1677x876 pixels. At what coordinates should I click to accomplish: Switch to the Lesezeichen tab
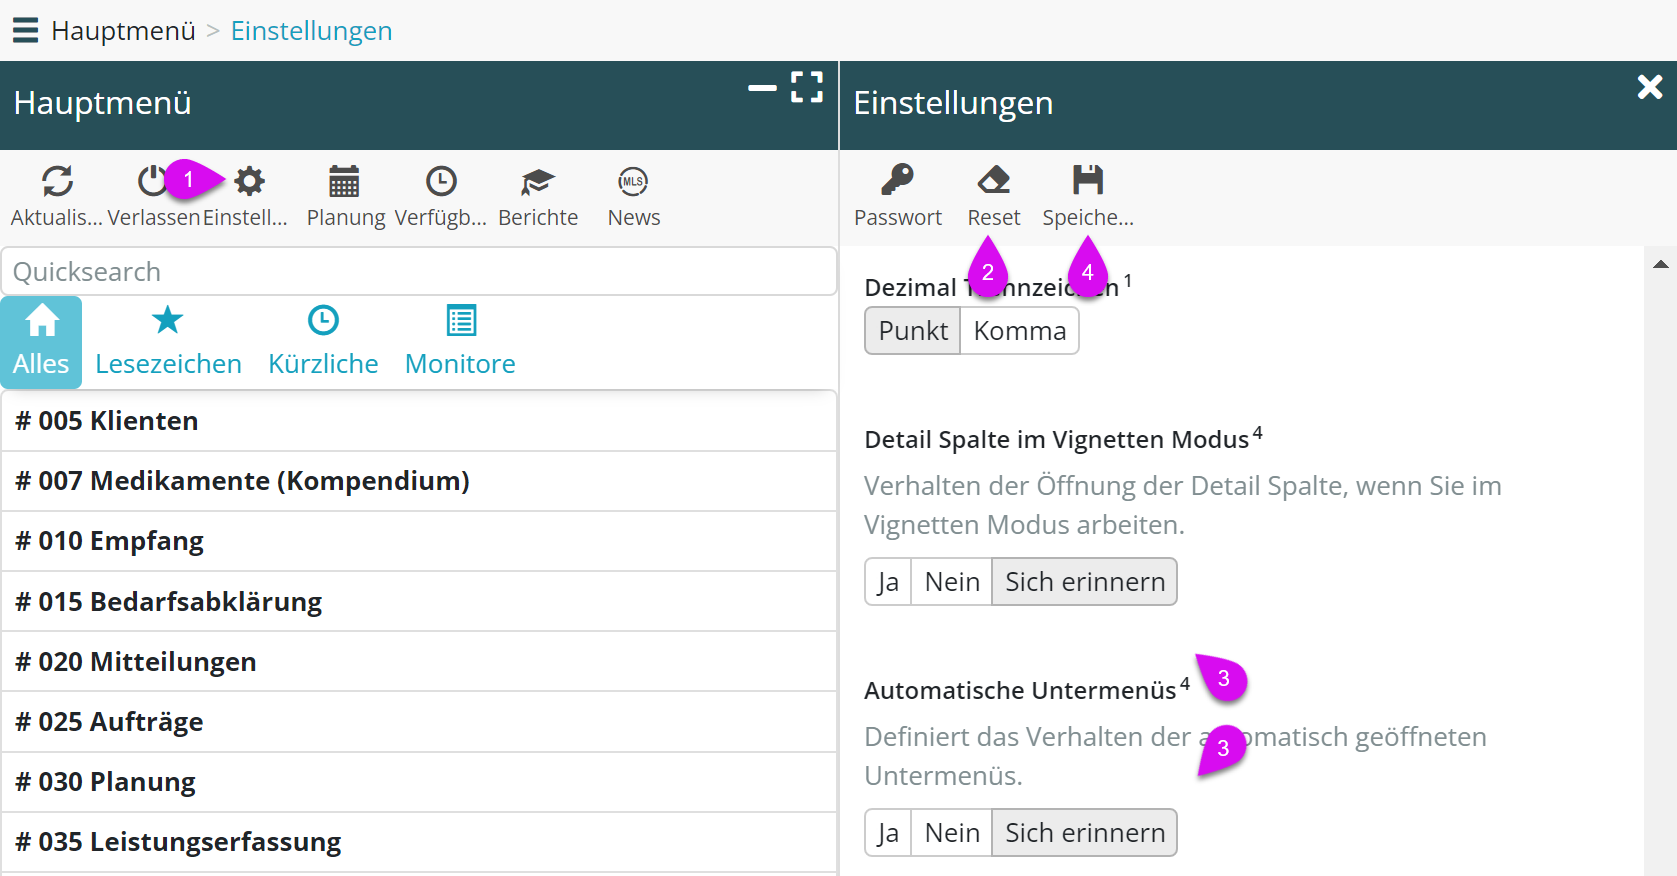point(168,342)
